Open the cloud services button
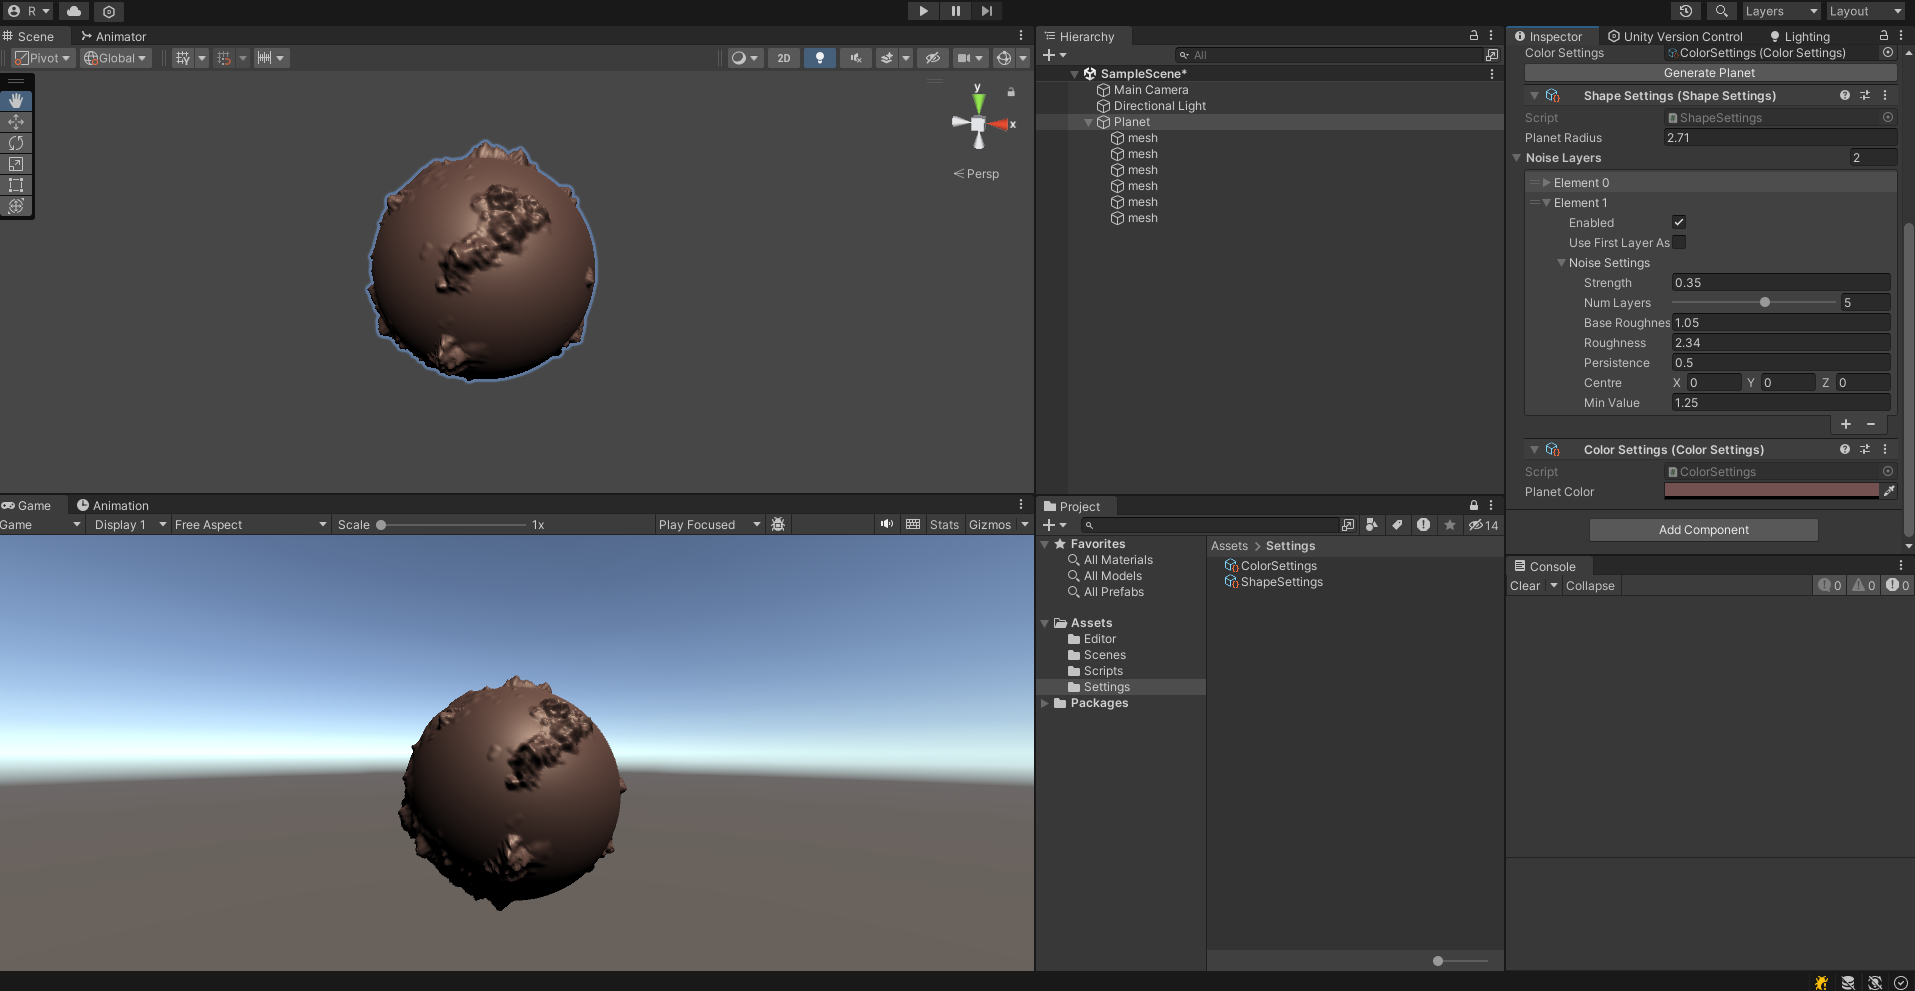1915x991 pixels. point(74,11)
